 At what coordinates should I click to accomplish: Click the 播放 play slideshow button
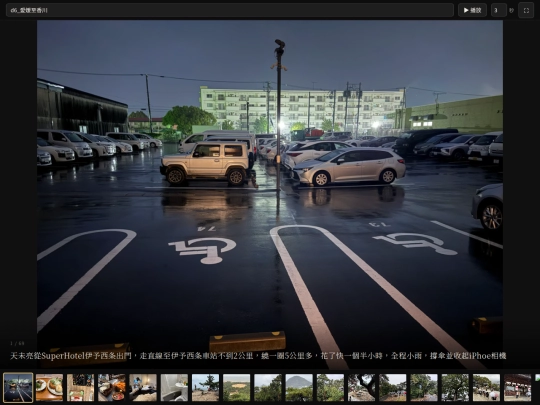(x=472, y=10)
